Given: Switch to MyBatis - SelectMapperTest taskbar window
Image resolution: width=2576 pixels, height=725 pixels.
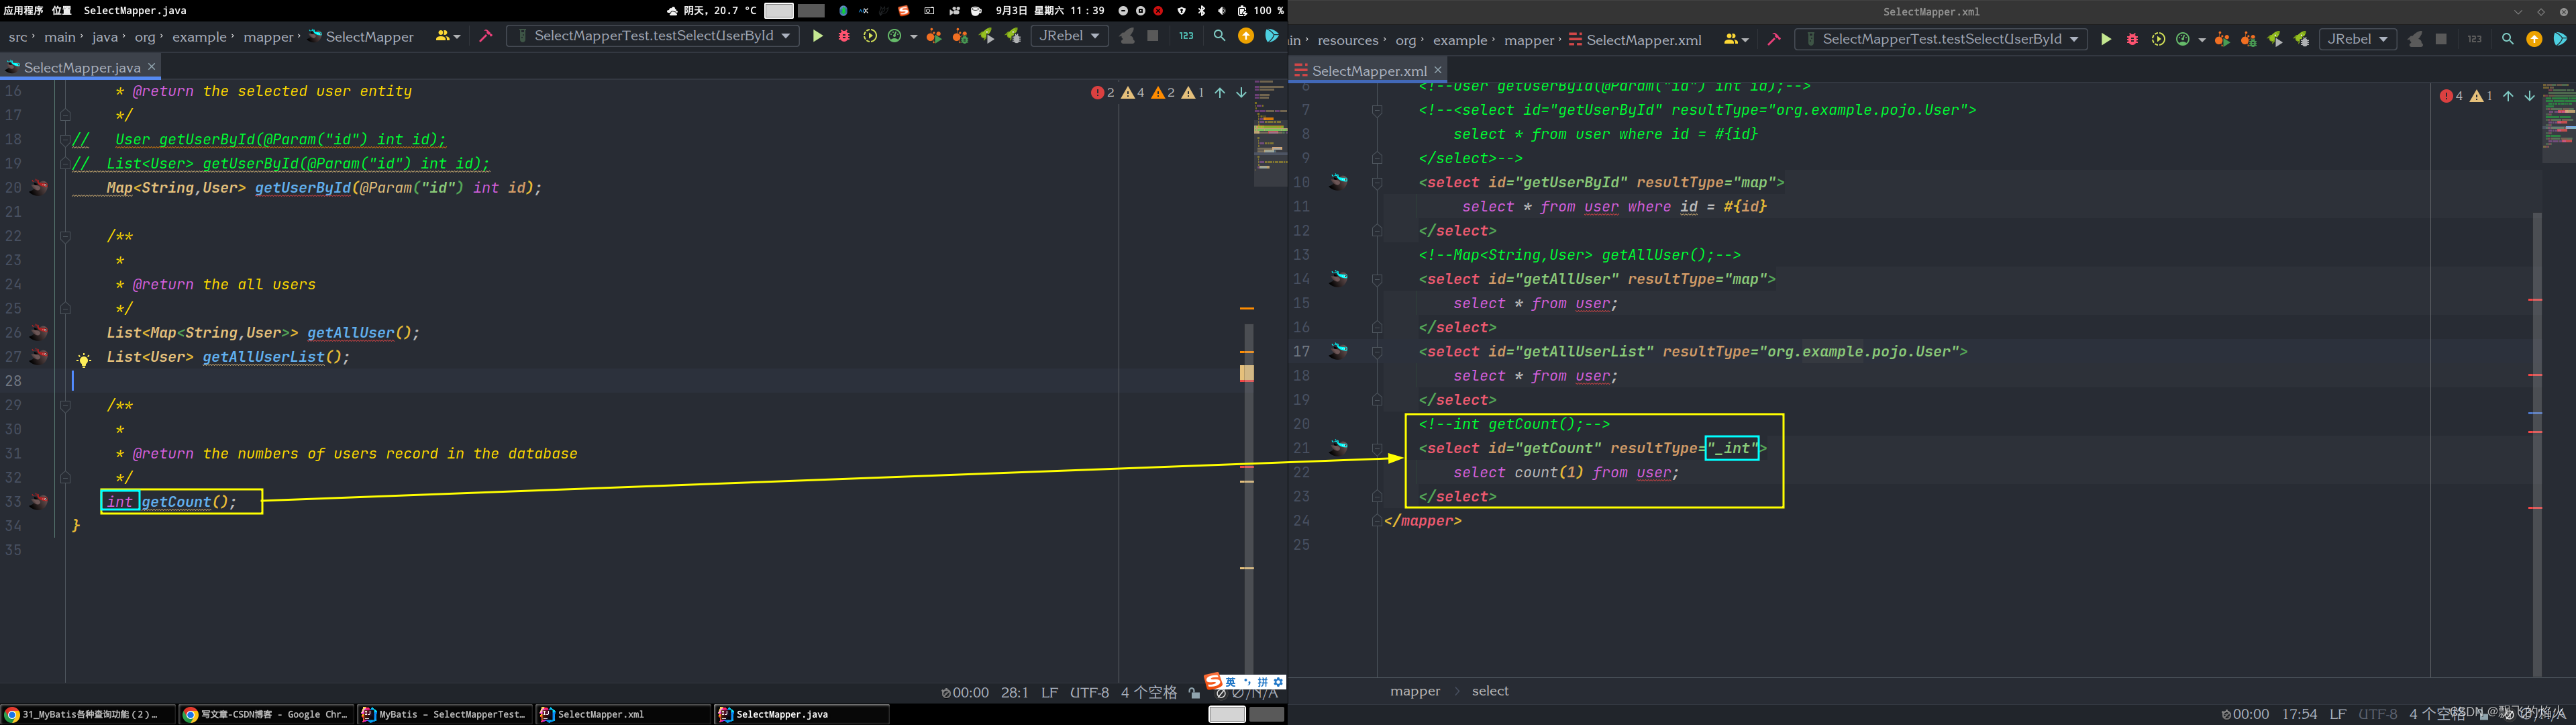Looking at the screenshot, I should click(444, 714).
